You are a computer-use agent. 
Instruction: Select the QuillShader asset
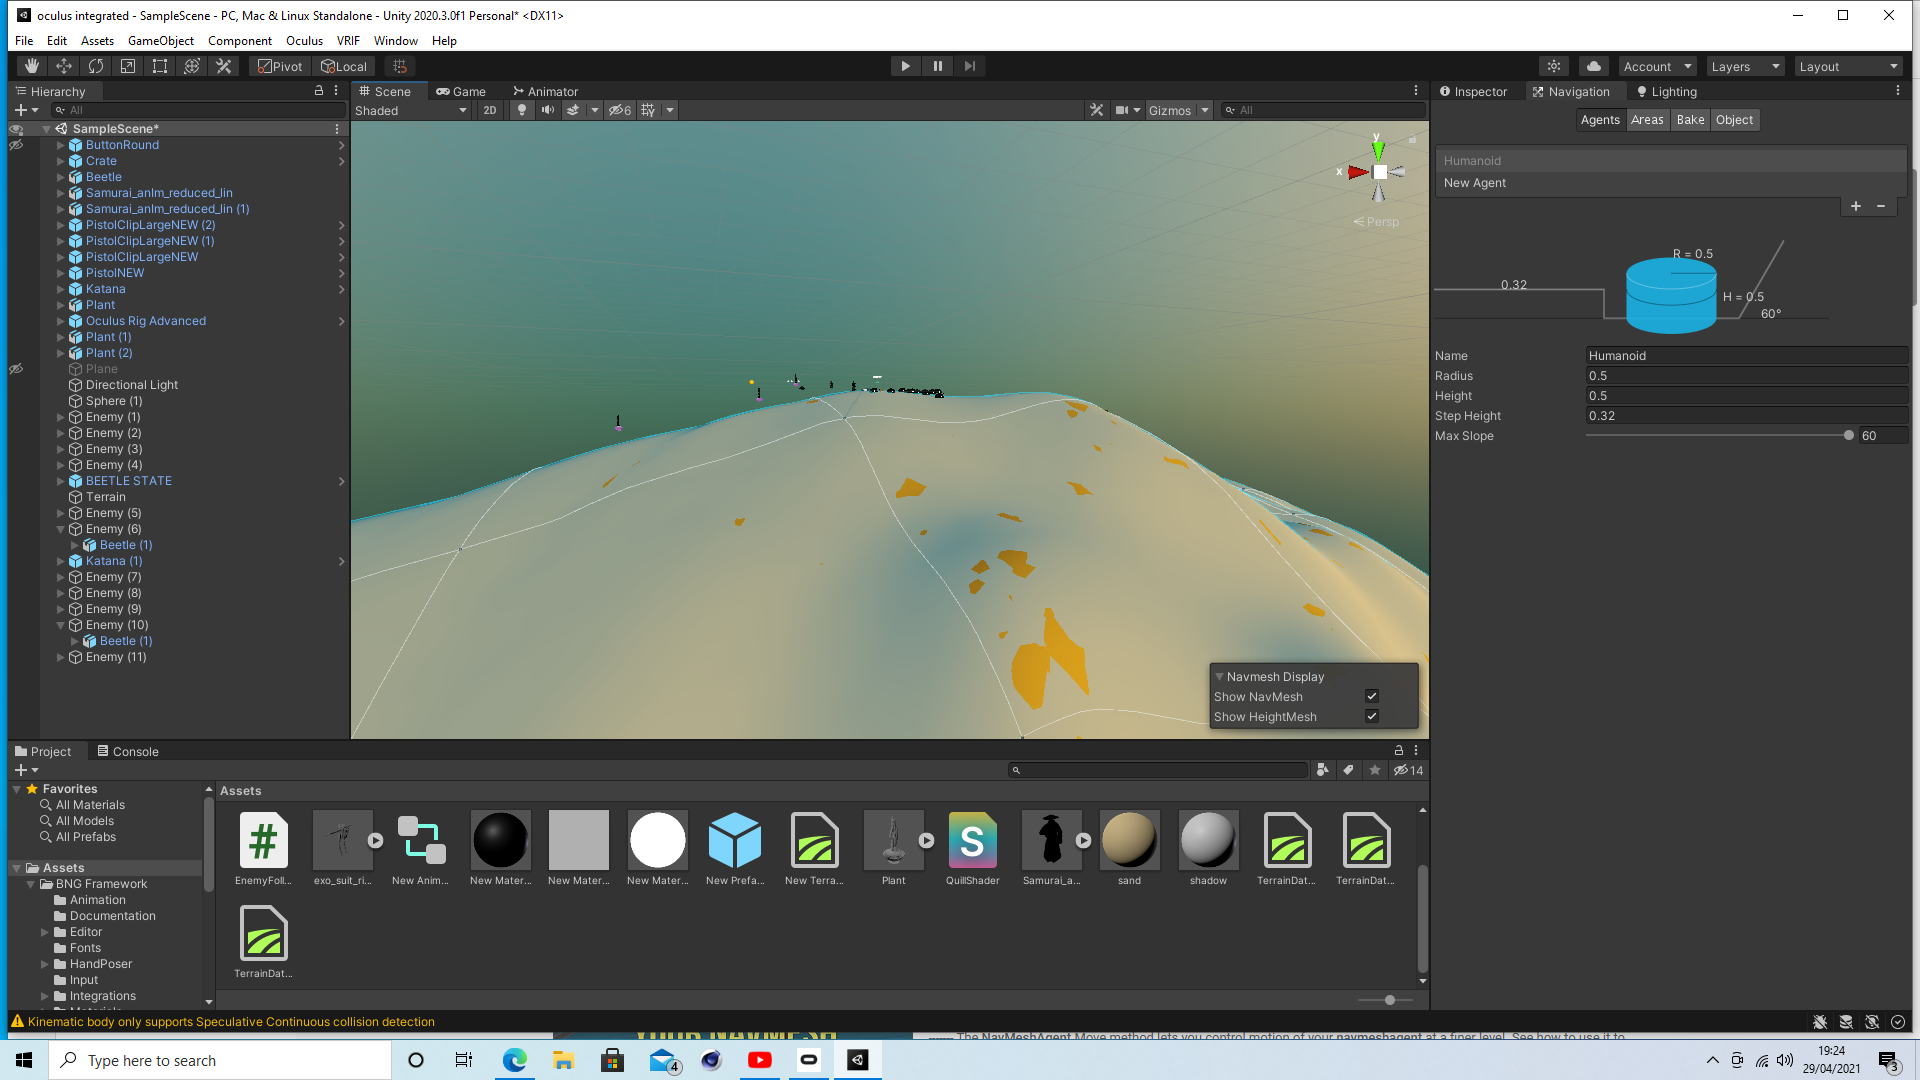click(972, 848)
